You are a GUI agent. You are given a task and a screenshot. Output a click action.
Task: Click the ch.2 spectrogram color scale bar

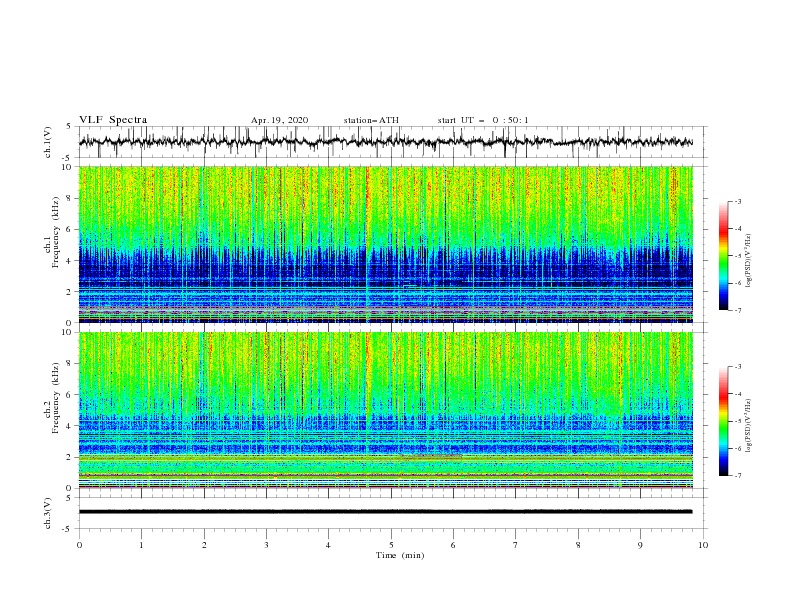[724, 421]
